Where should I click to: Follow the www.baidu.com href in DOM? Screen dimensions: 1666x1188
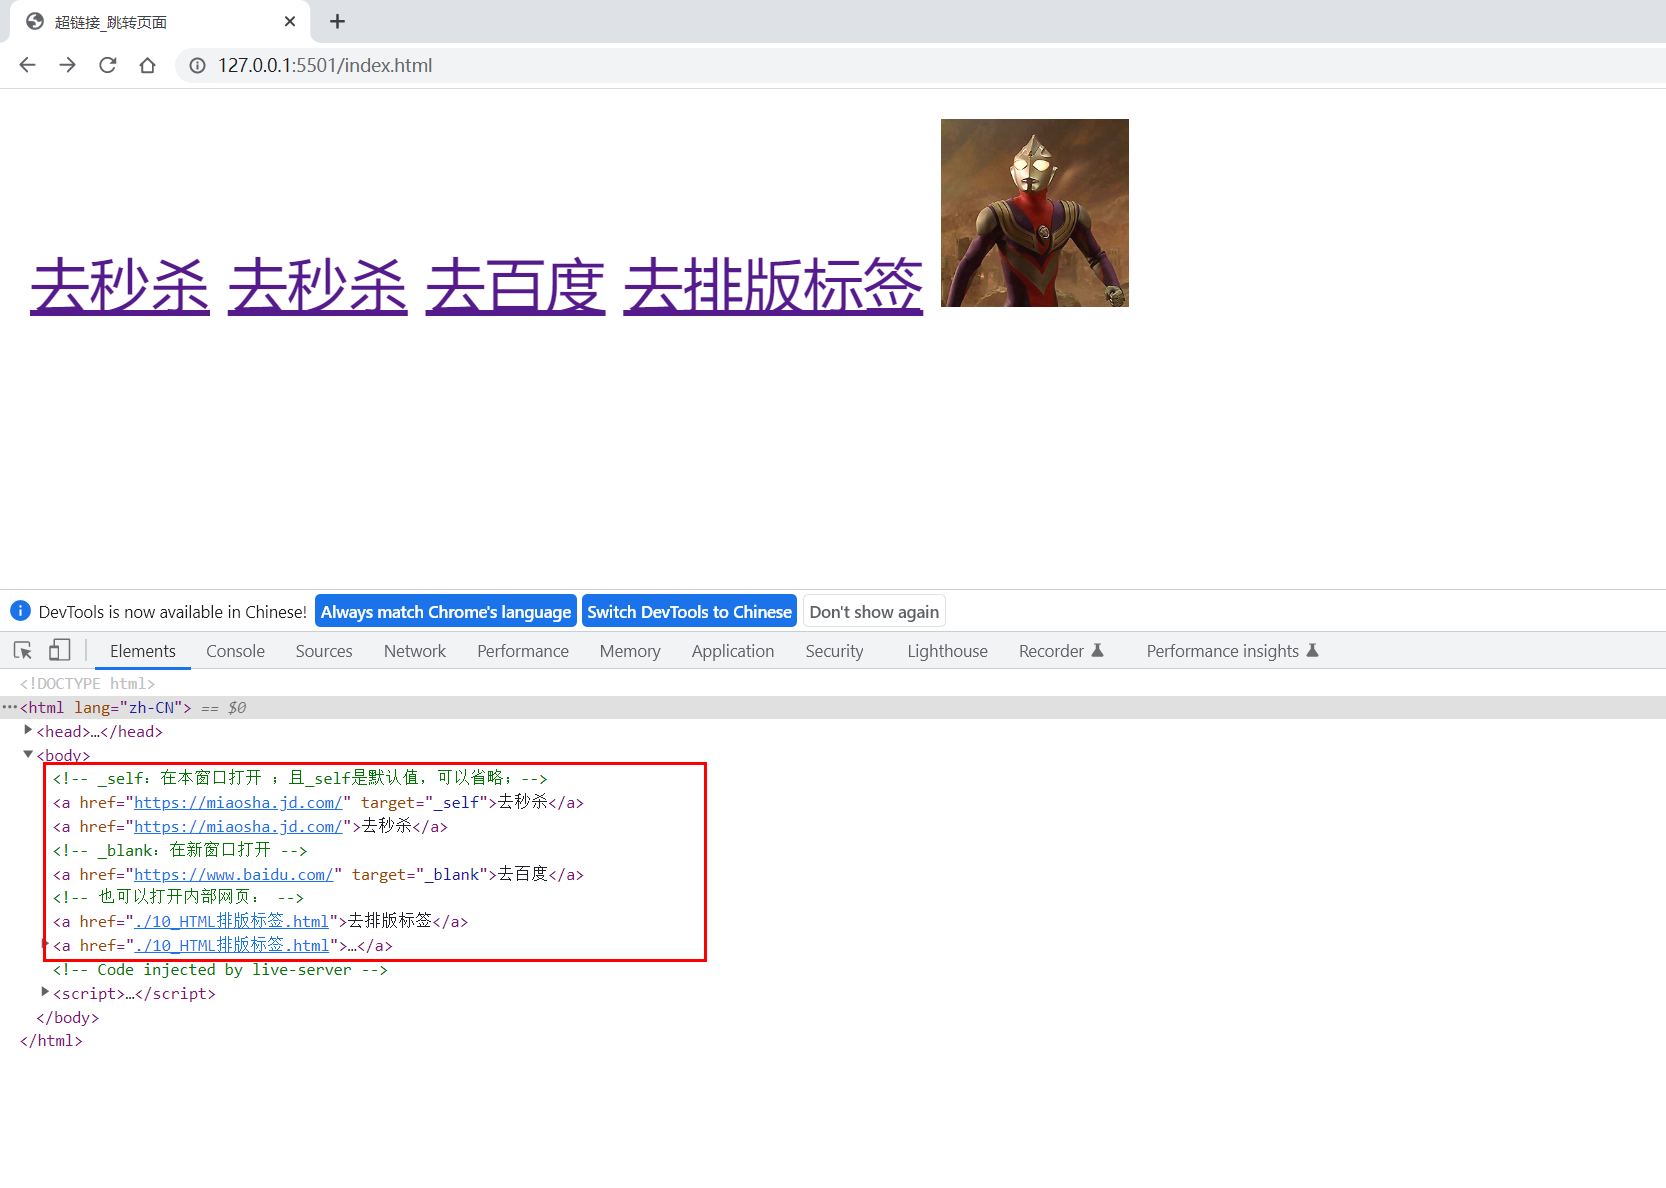pos(234,874)
